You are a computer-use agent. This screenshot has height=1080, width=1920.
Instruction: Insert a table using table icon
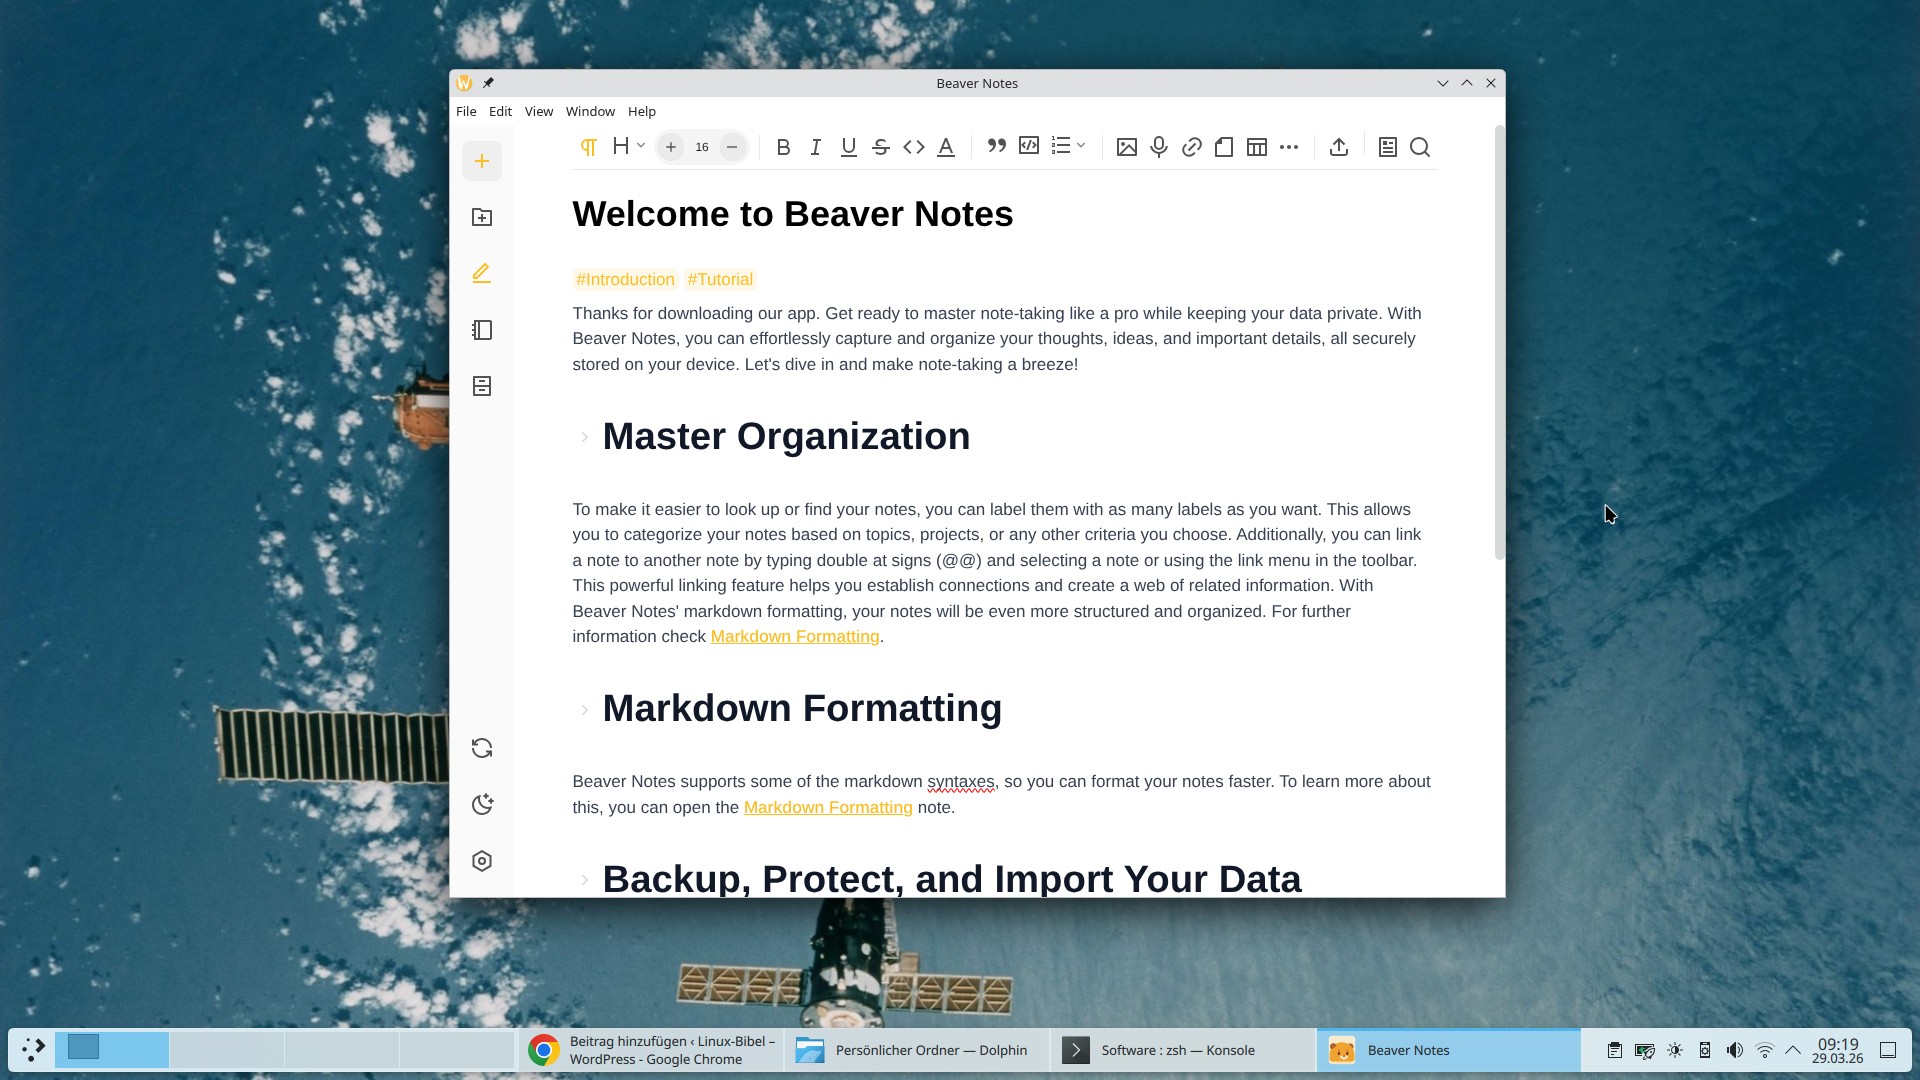[1256, 147]
